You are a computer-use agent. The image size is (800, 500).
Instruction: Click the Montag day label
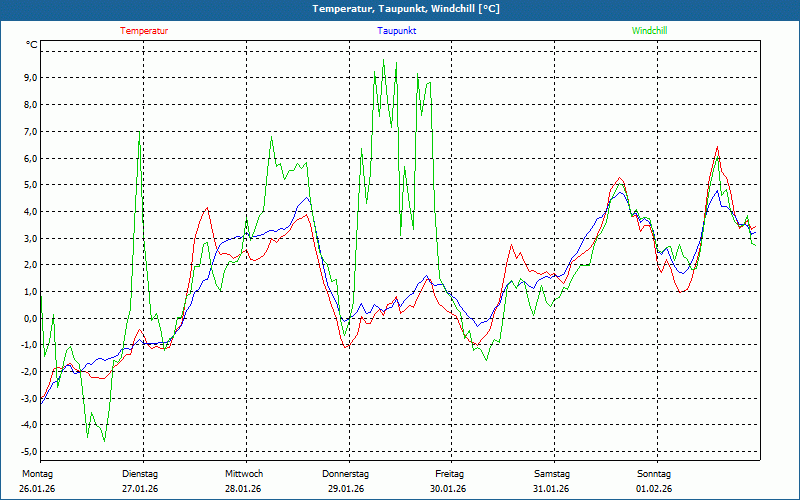coord(35,473)
